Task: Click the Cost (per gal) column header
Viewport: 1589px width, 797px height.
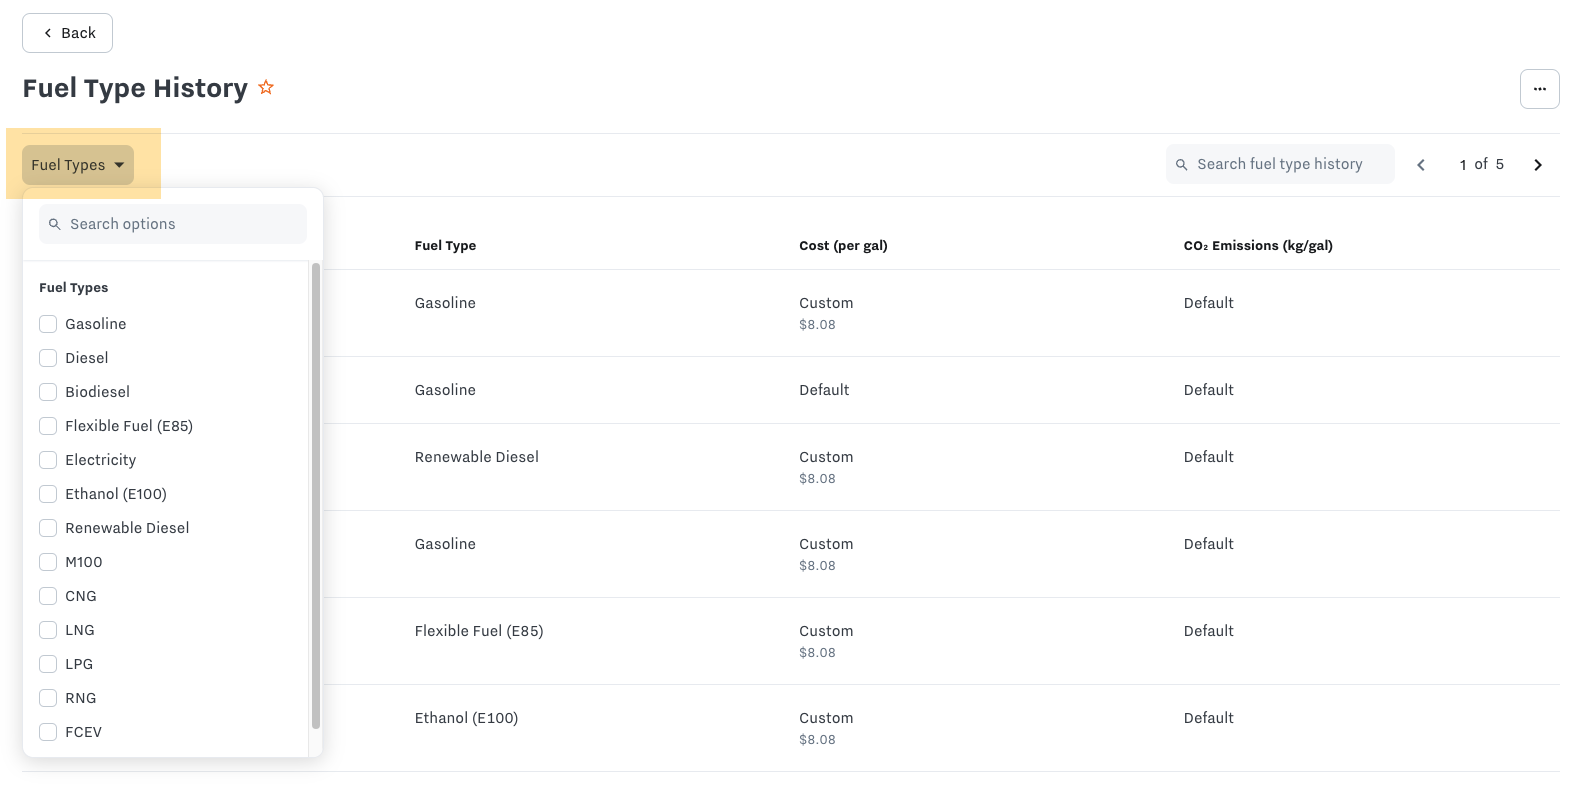Action: pos(843,246)
